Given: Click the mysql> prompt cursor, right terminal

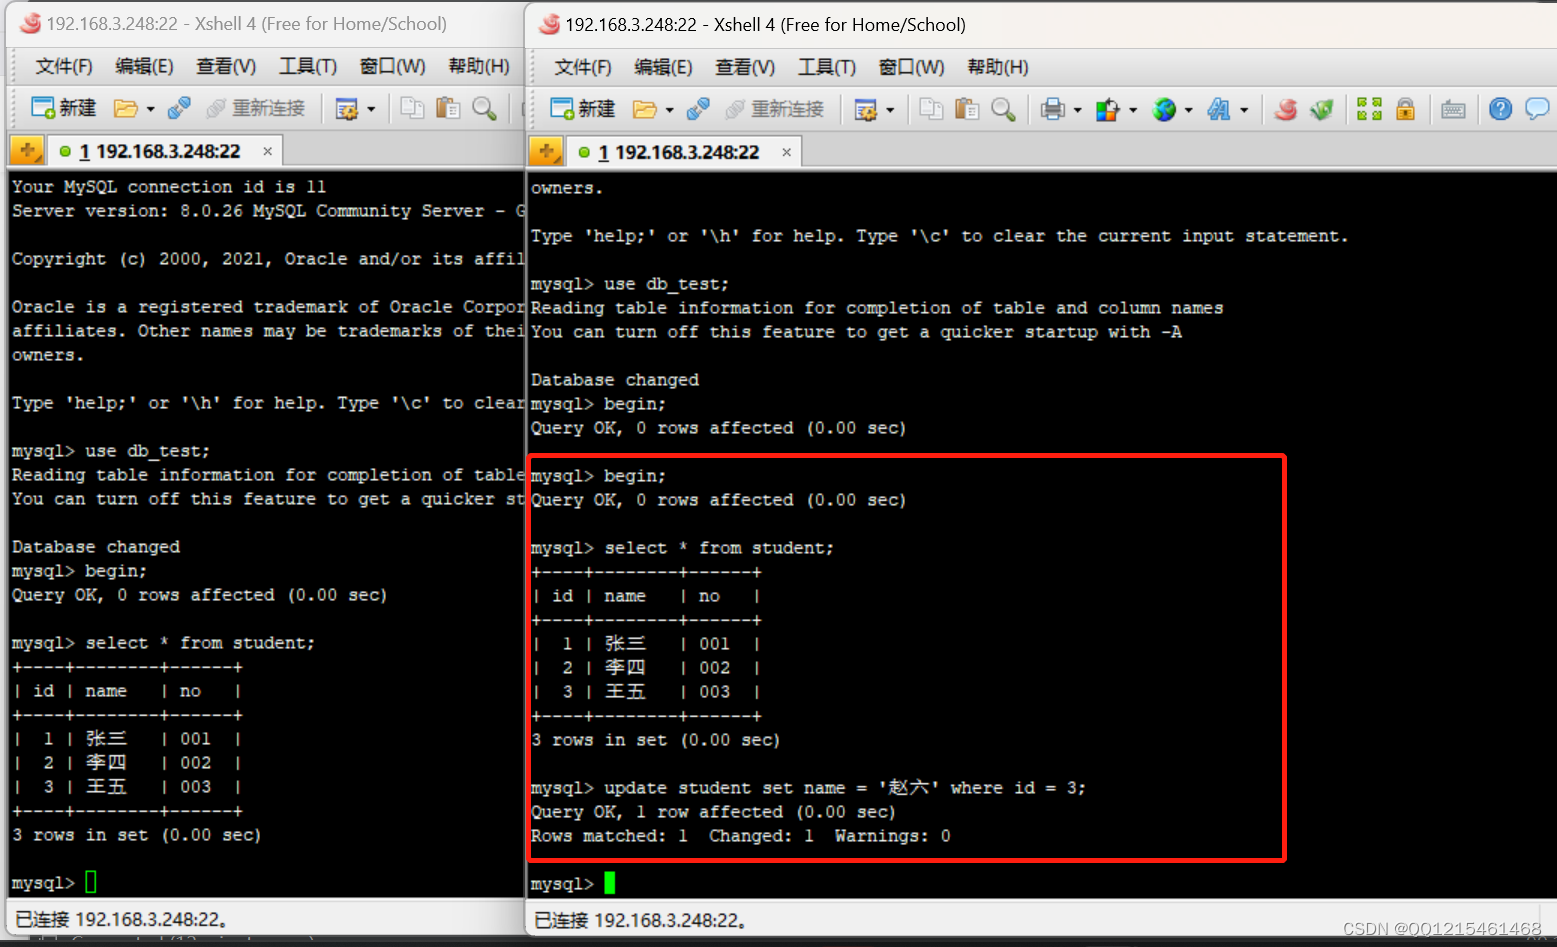Looking at the screenshot, I should pyautogui.click(x=610, y=883).
